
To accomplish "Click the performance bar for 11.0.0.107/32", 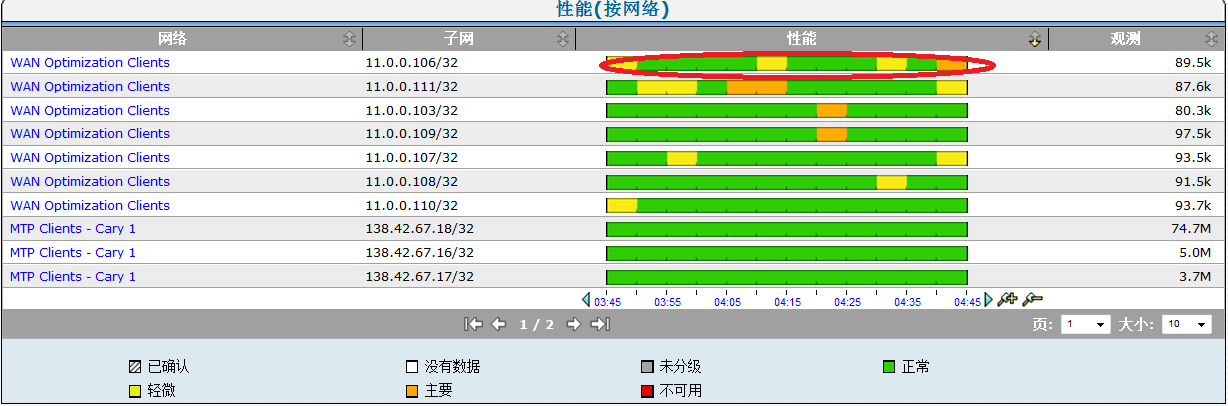I will [x=787, y=158].
